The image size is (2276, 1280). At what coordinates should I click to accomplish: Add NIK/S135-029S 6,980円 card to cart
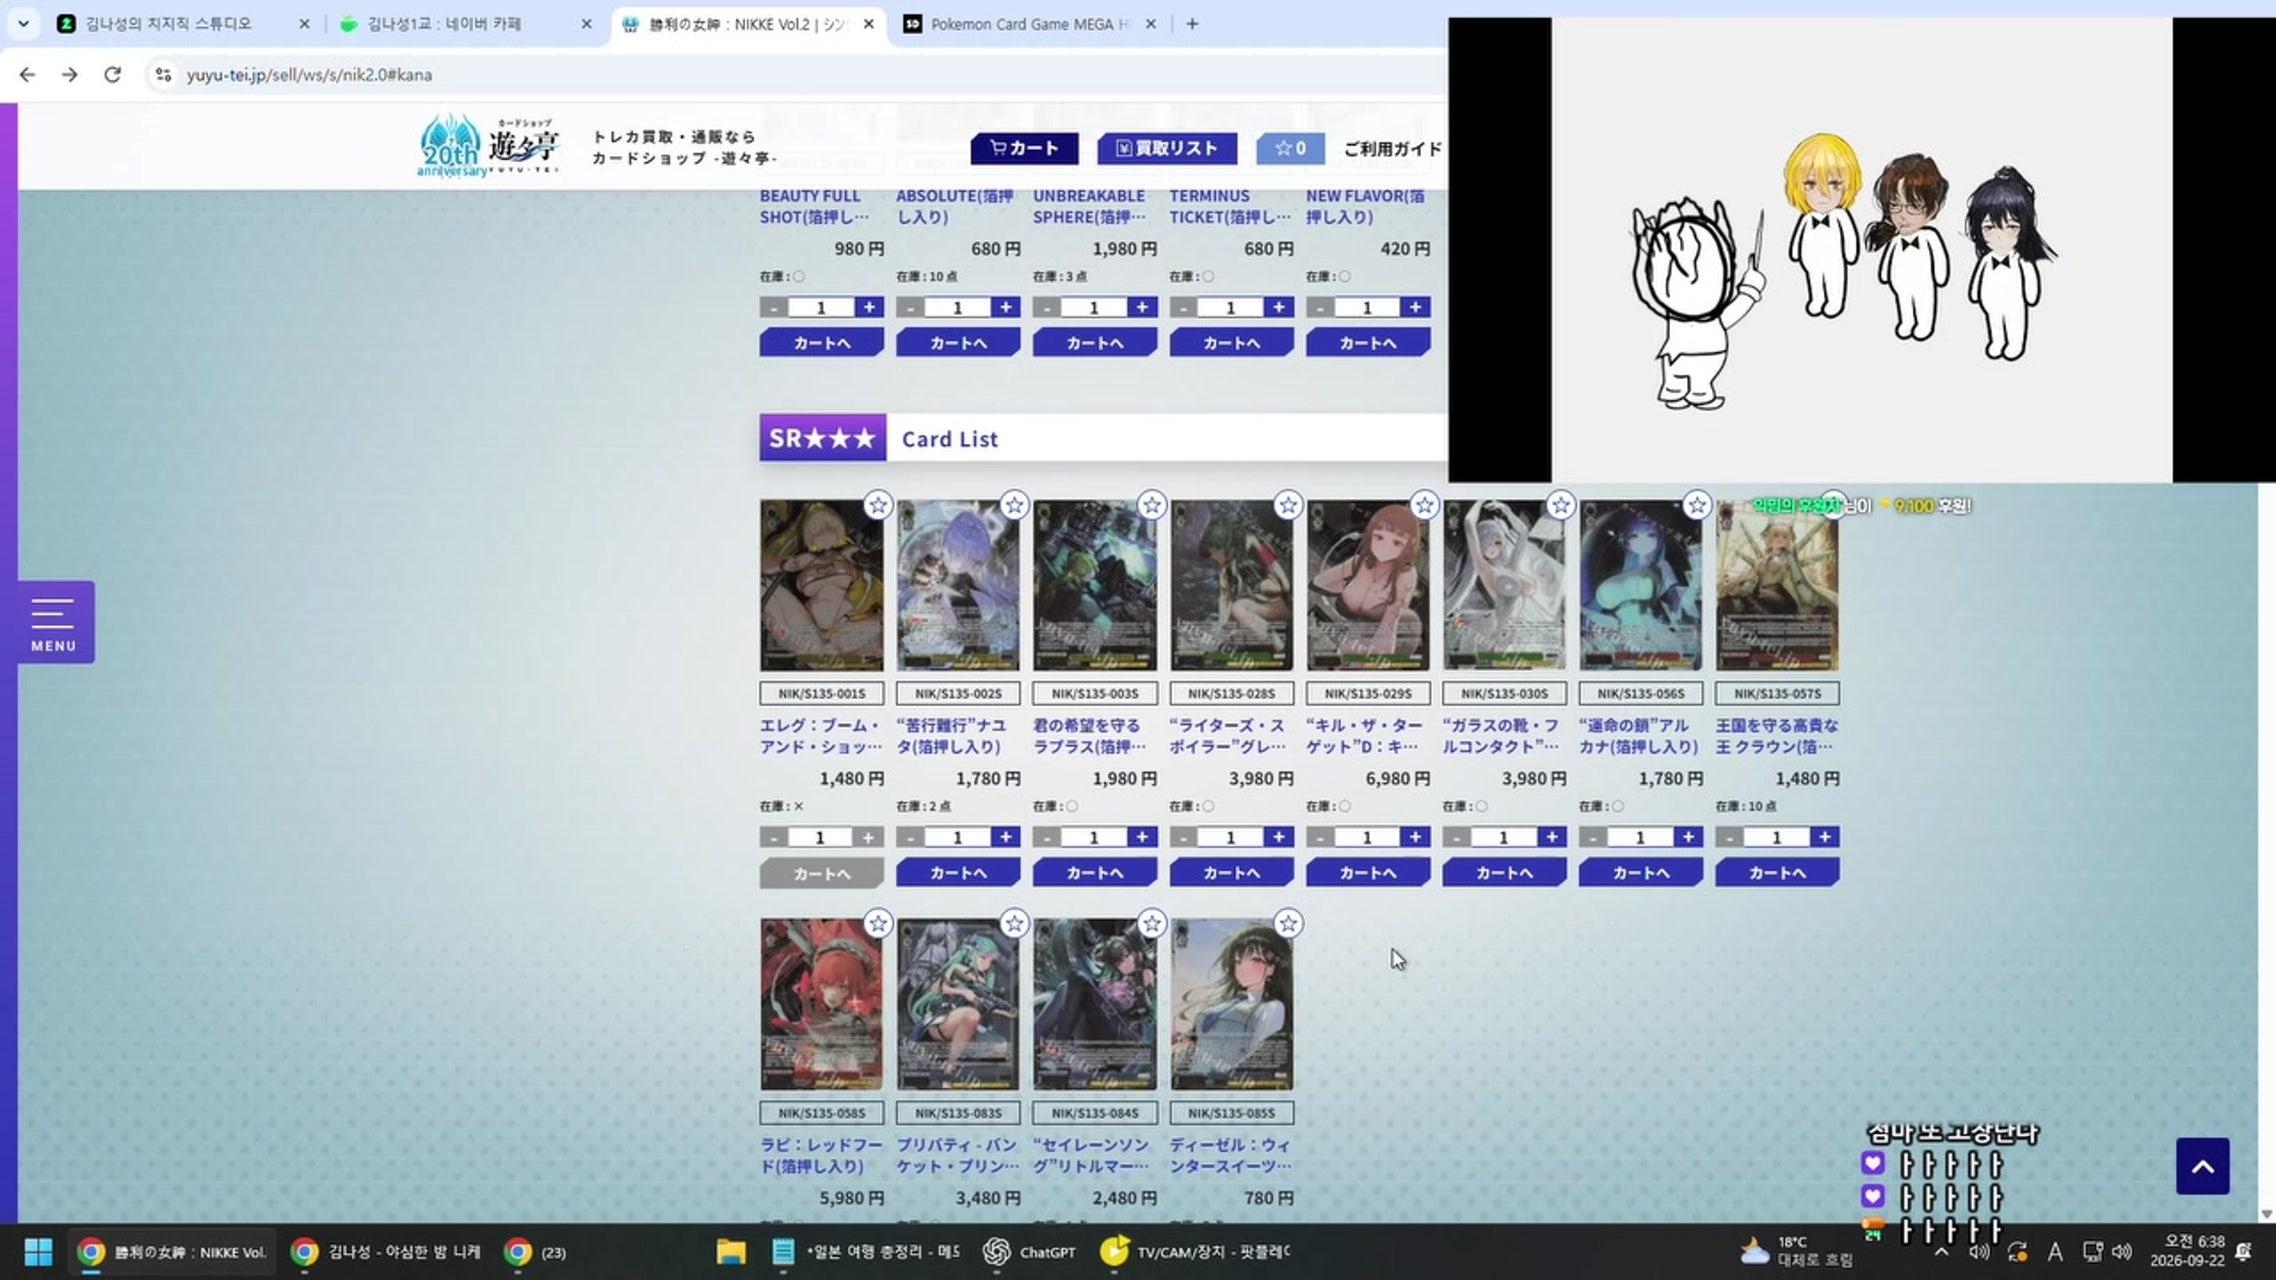tap(1368, 873)
